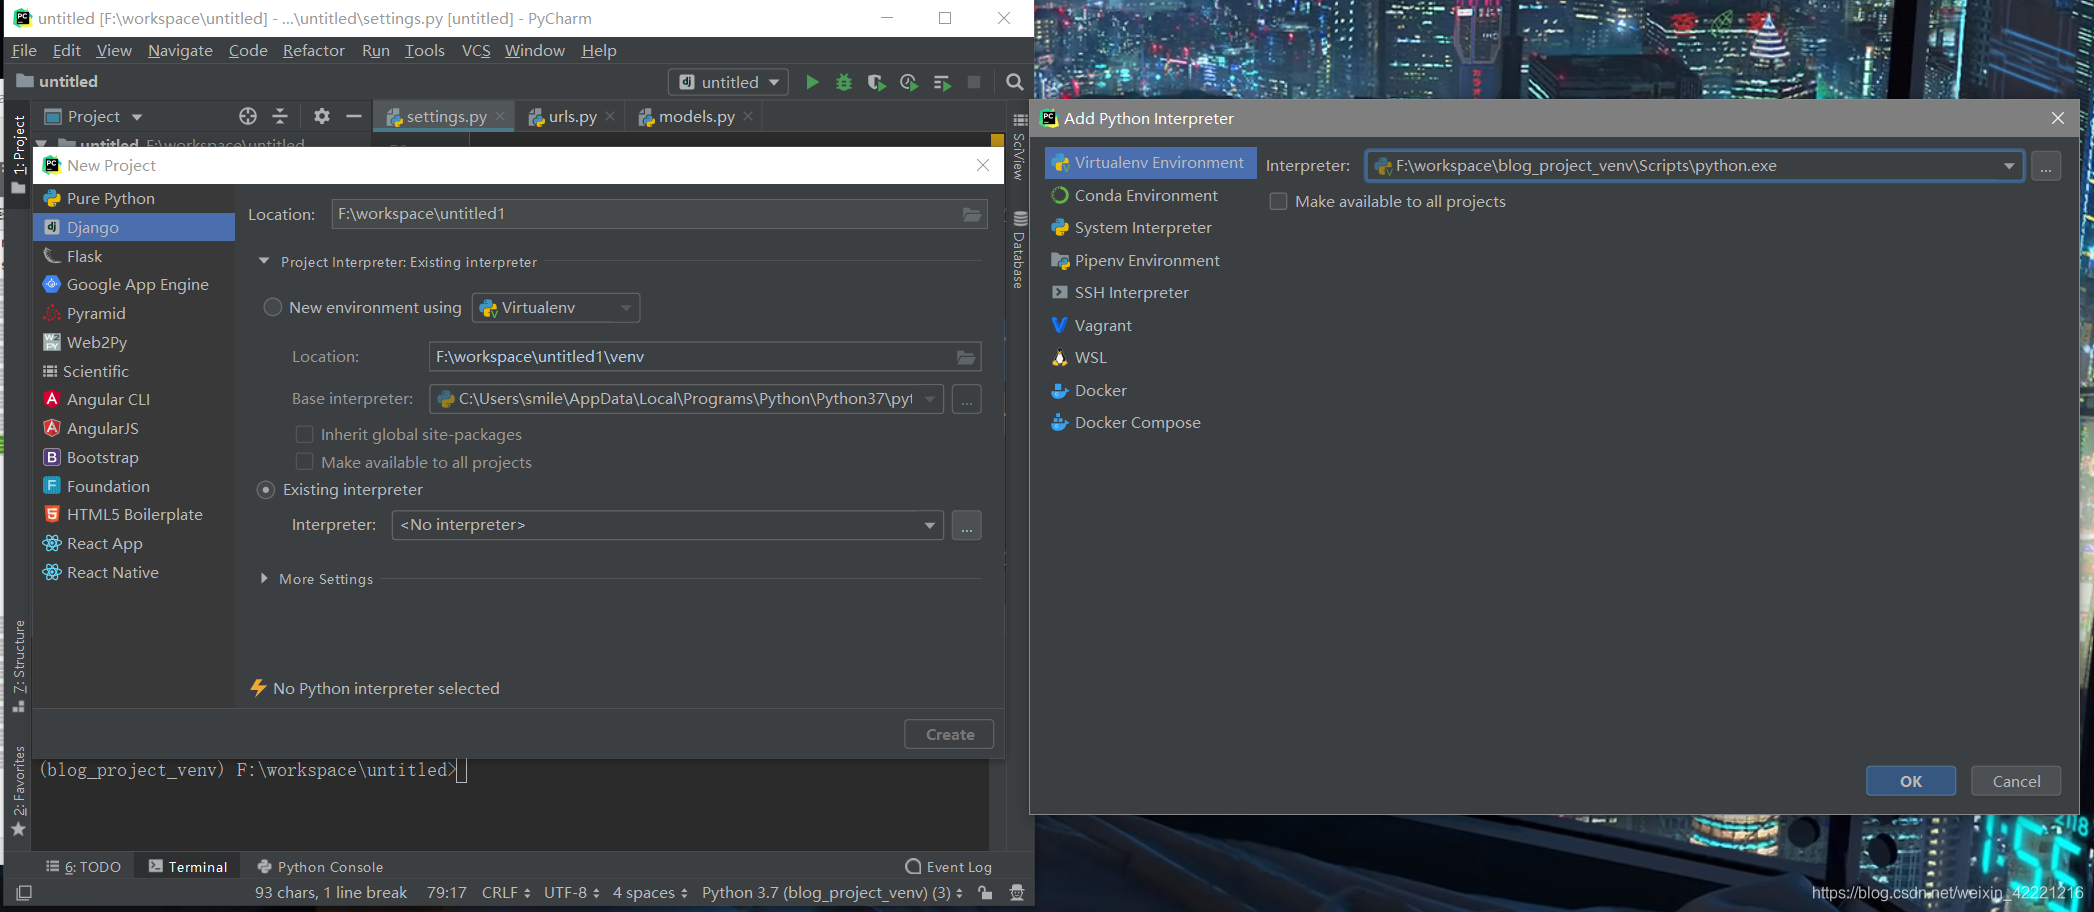This screenshot has width=2094, height=912.
Task: Expand More Settings section
Action: point(264,579)
